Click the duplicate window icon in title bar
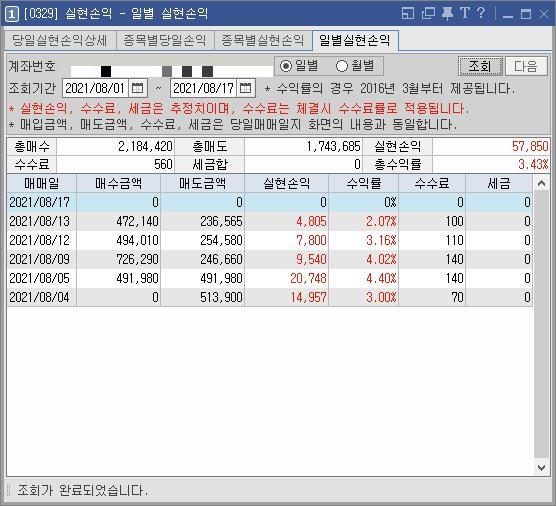 click(428, 13)
